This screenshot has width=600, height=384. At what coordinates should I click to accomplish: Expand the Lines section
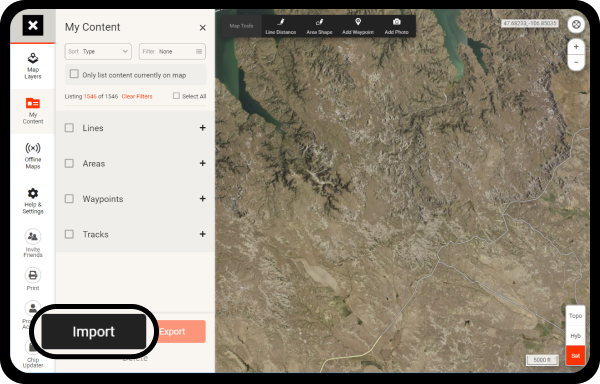(203, 128)
